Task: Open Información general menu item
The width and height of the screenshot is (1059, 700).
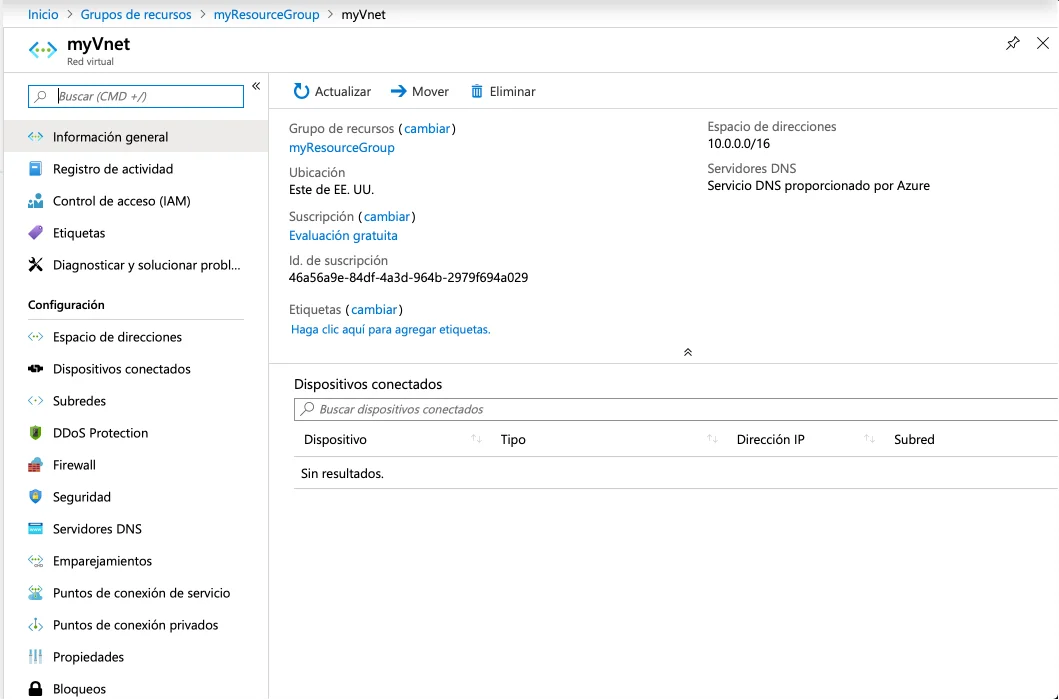Action: 136,136
